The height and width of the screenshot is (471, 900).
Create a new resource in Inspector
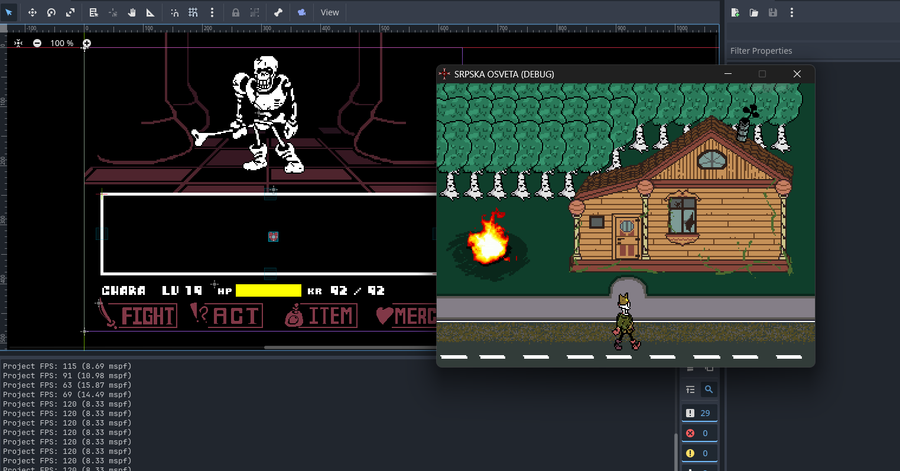click(x=735, y=12)
